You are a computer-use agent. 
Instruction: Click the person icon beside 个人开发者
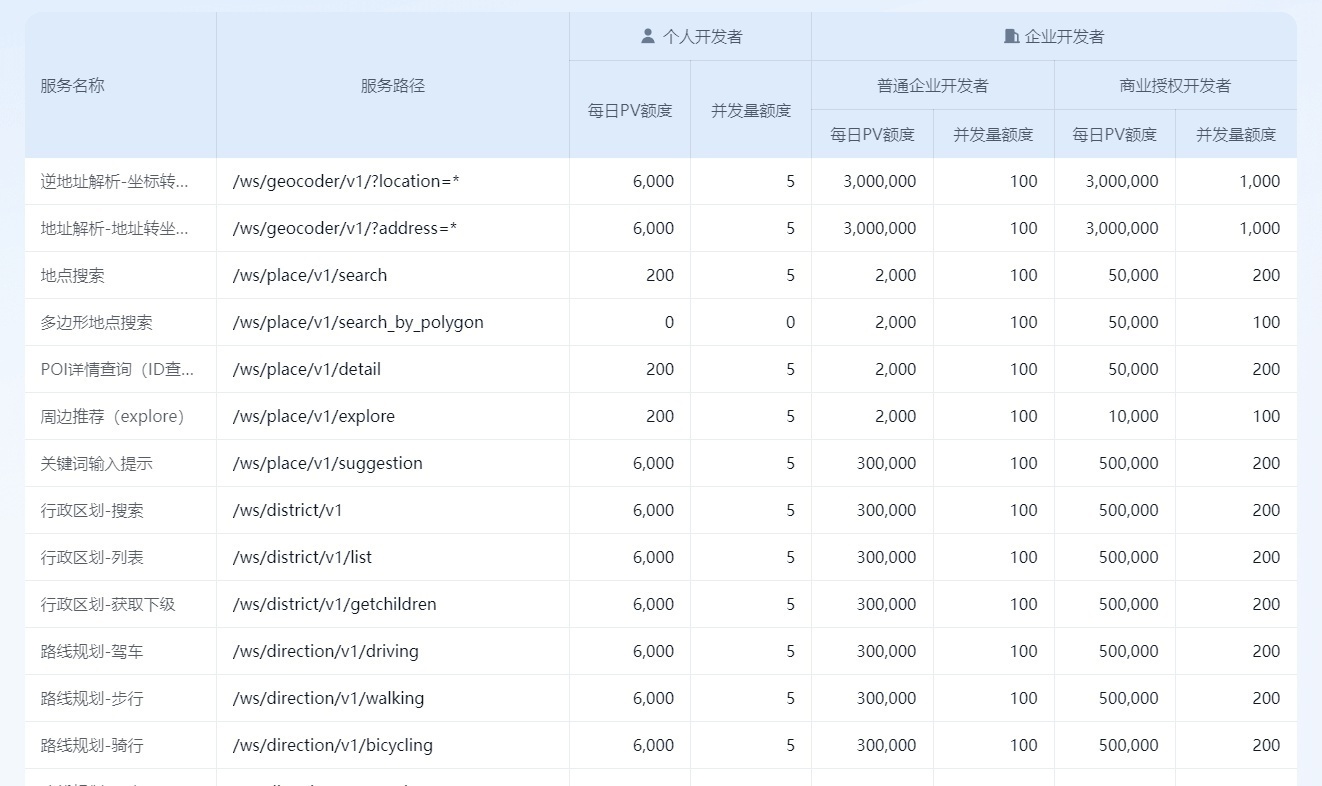(x=648, y=36)
